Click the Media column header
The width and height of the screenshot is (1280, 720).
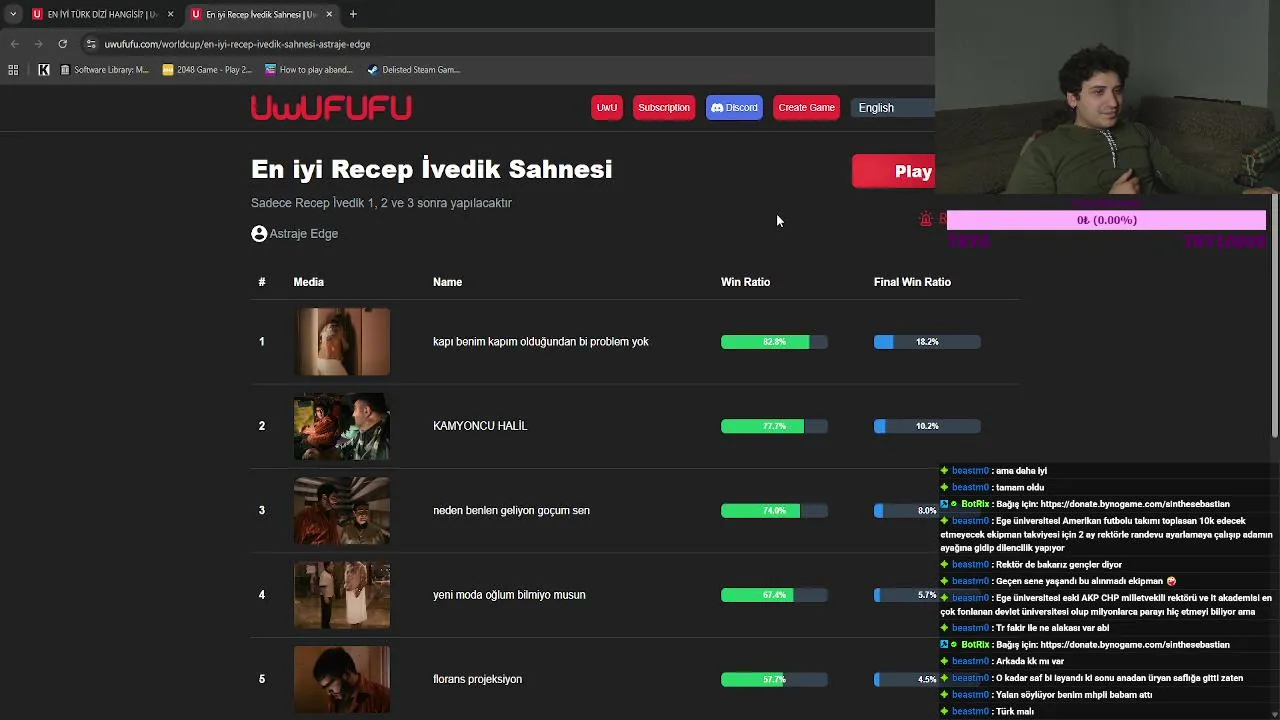pyautogui.click(x=308, y=282)
